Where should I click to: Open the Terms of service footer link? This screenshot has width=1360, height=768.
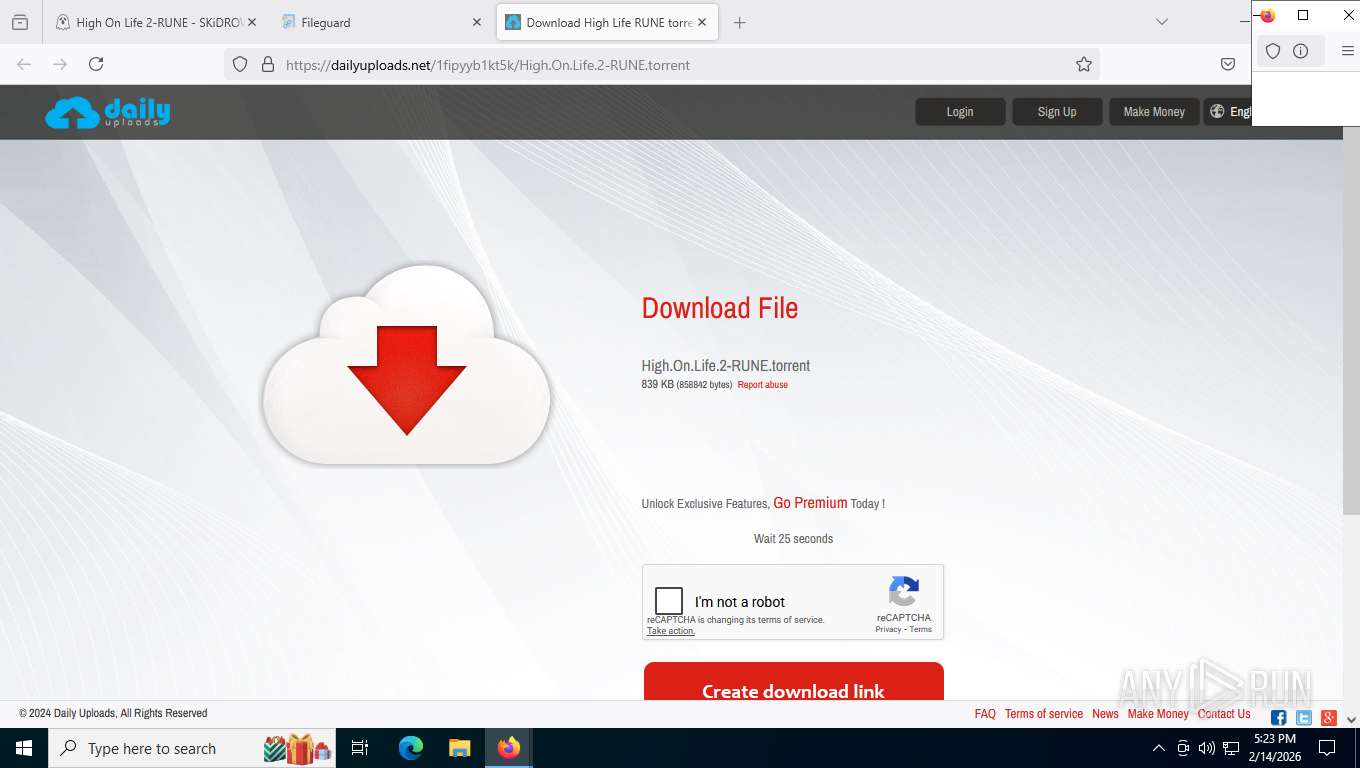pyautogui.click(x=1044, y=713)
